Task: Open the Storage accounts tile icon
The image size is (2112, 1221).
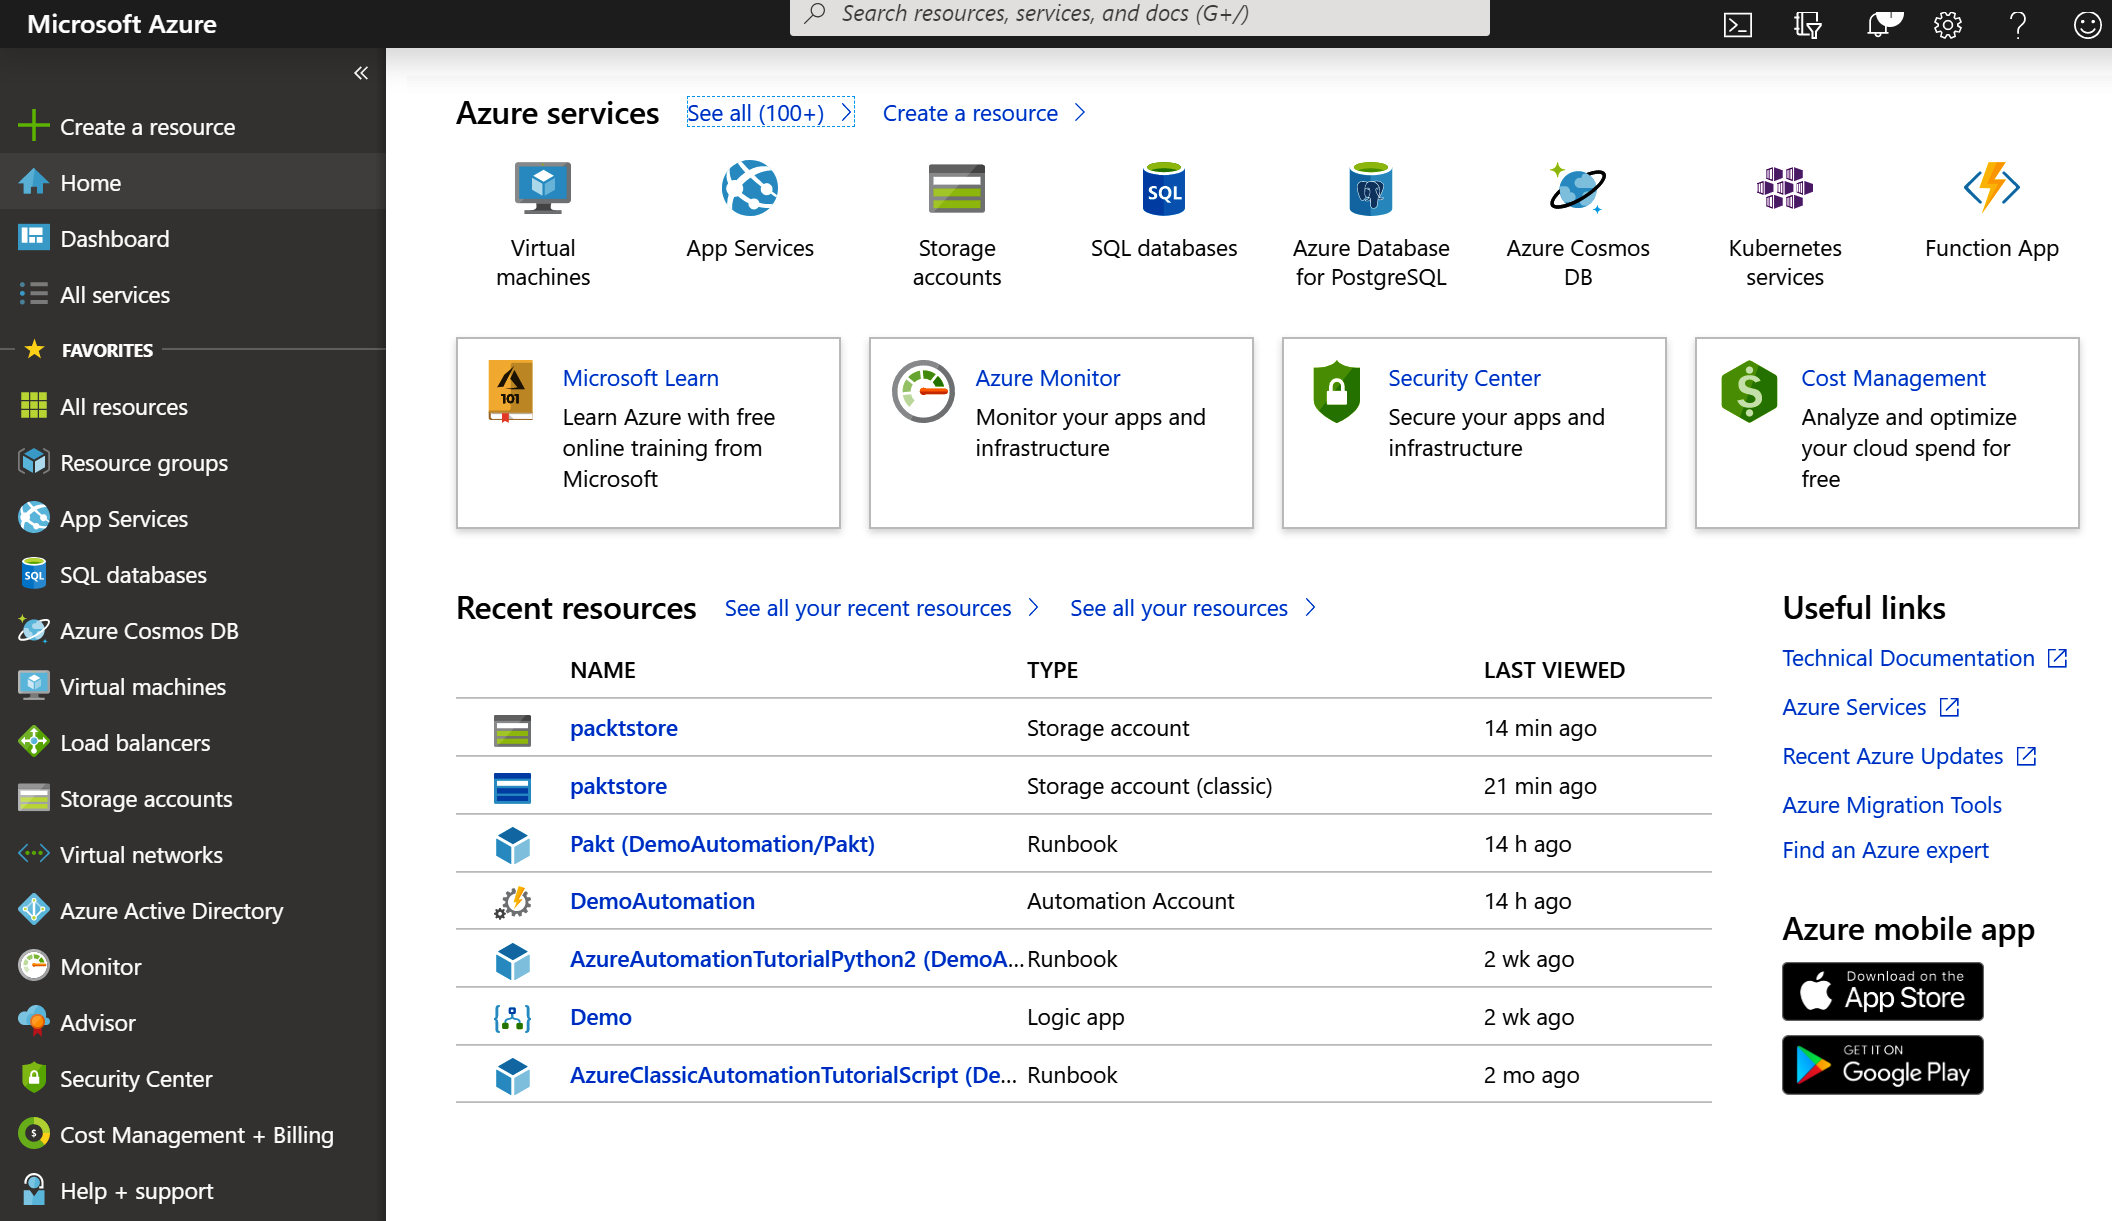Action: point(957,188)
